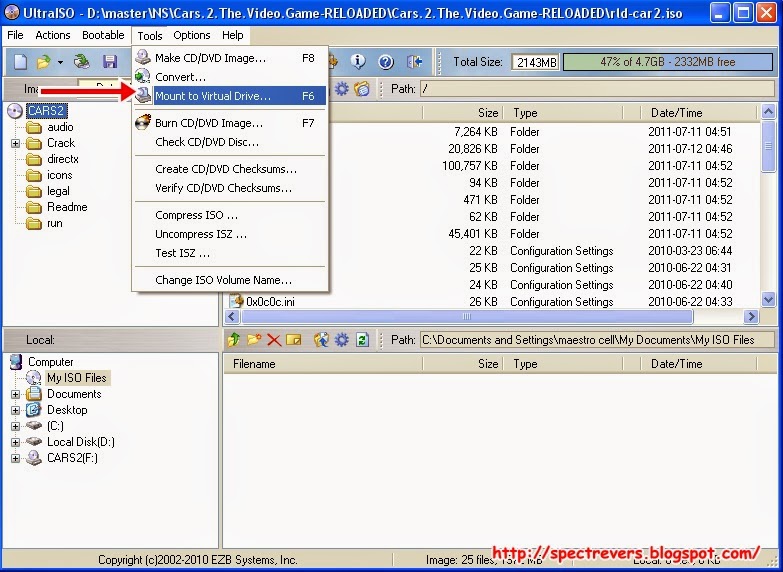Screen dimensions: 783x572
Task: Click the local Path input field
Action: 598,340
